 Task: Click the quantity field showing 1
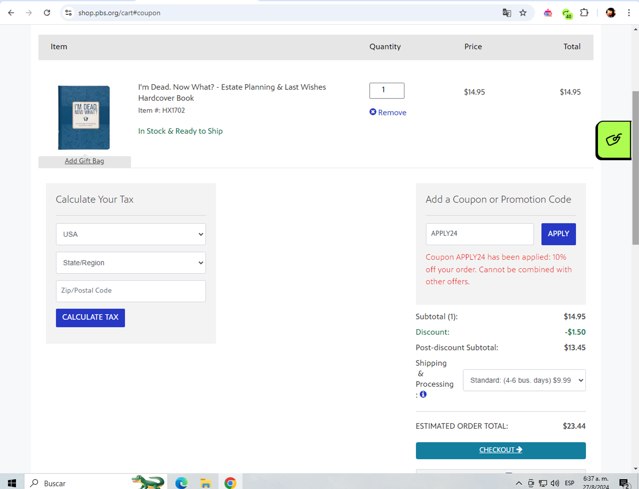[x=387, y=90]
